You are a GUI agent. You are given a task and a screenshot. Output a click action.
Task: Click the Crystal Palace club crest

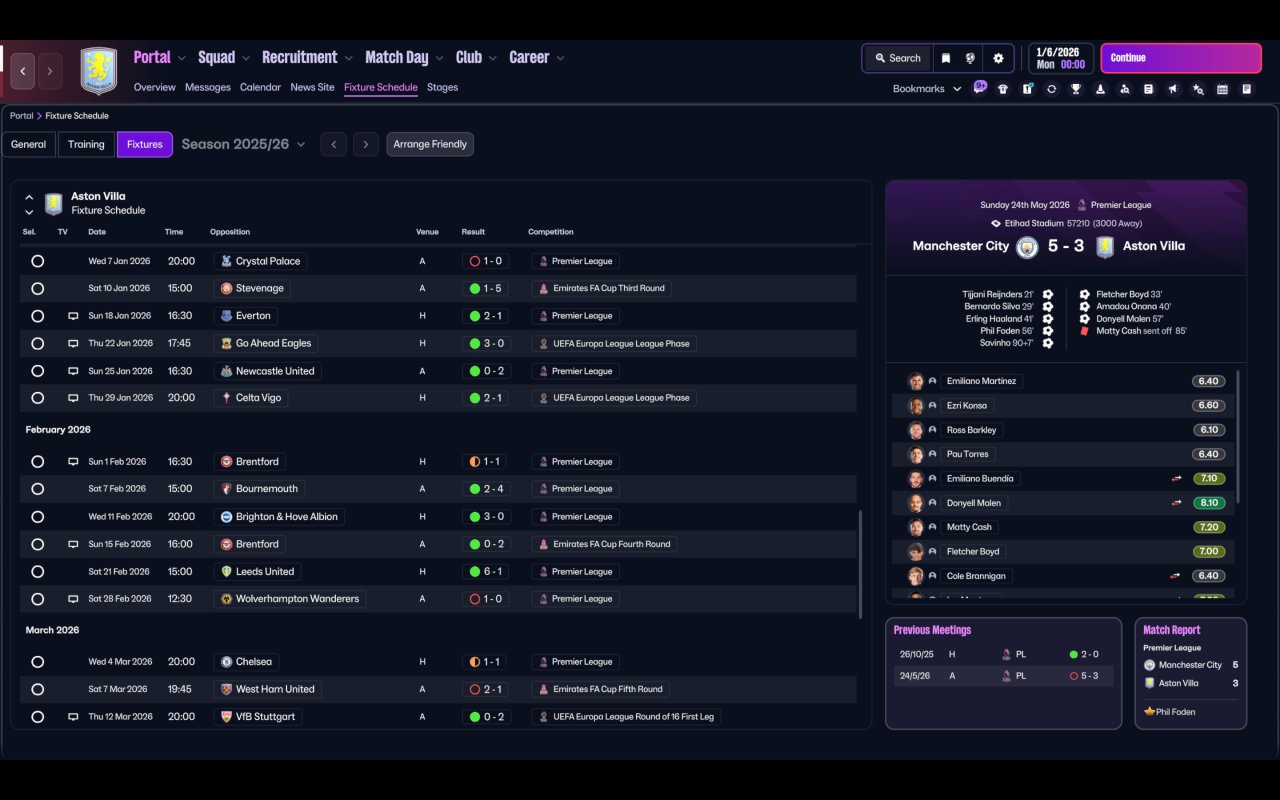227,261
